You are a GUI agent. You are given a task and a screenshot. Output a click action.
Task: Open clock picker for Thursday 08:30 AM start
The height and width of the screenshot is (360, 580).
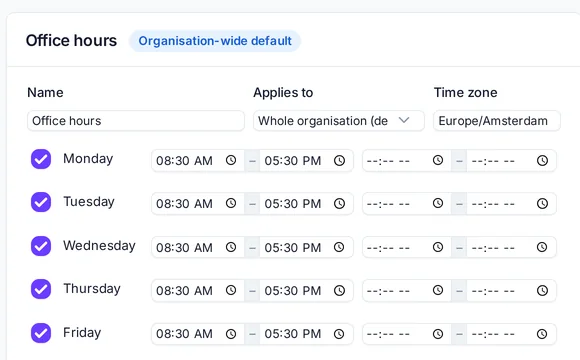[231, 290]
